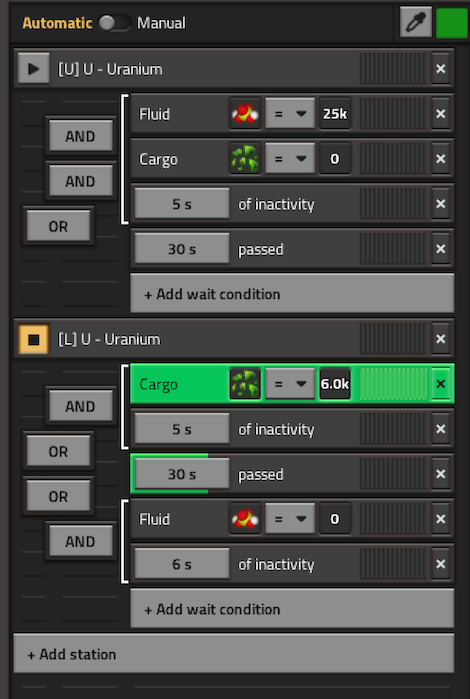
Task: Toggle the Automatic/Manual mode switch
Action: tap(114, 23)
